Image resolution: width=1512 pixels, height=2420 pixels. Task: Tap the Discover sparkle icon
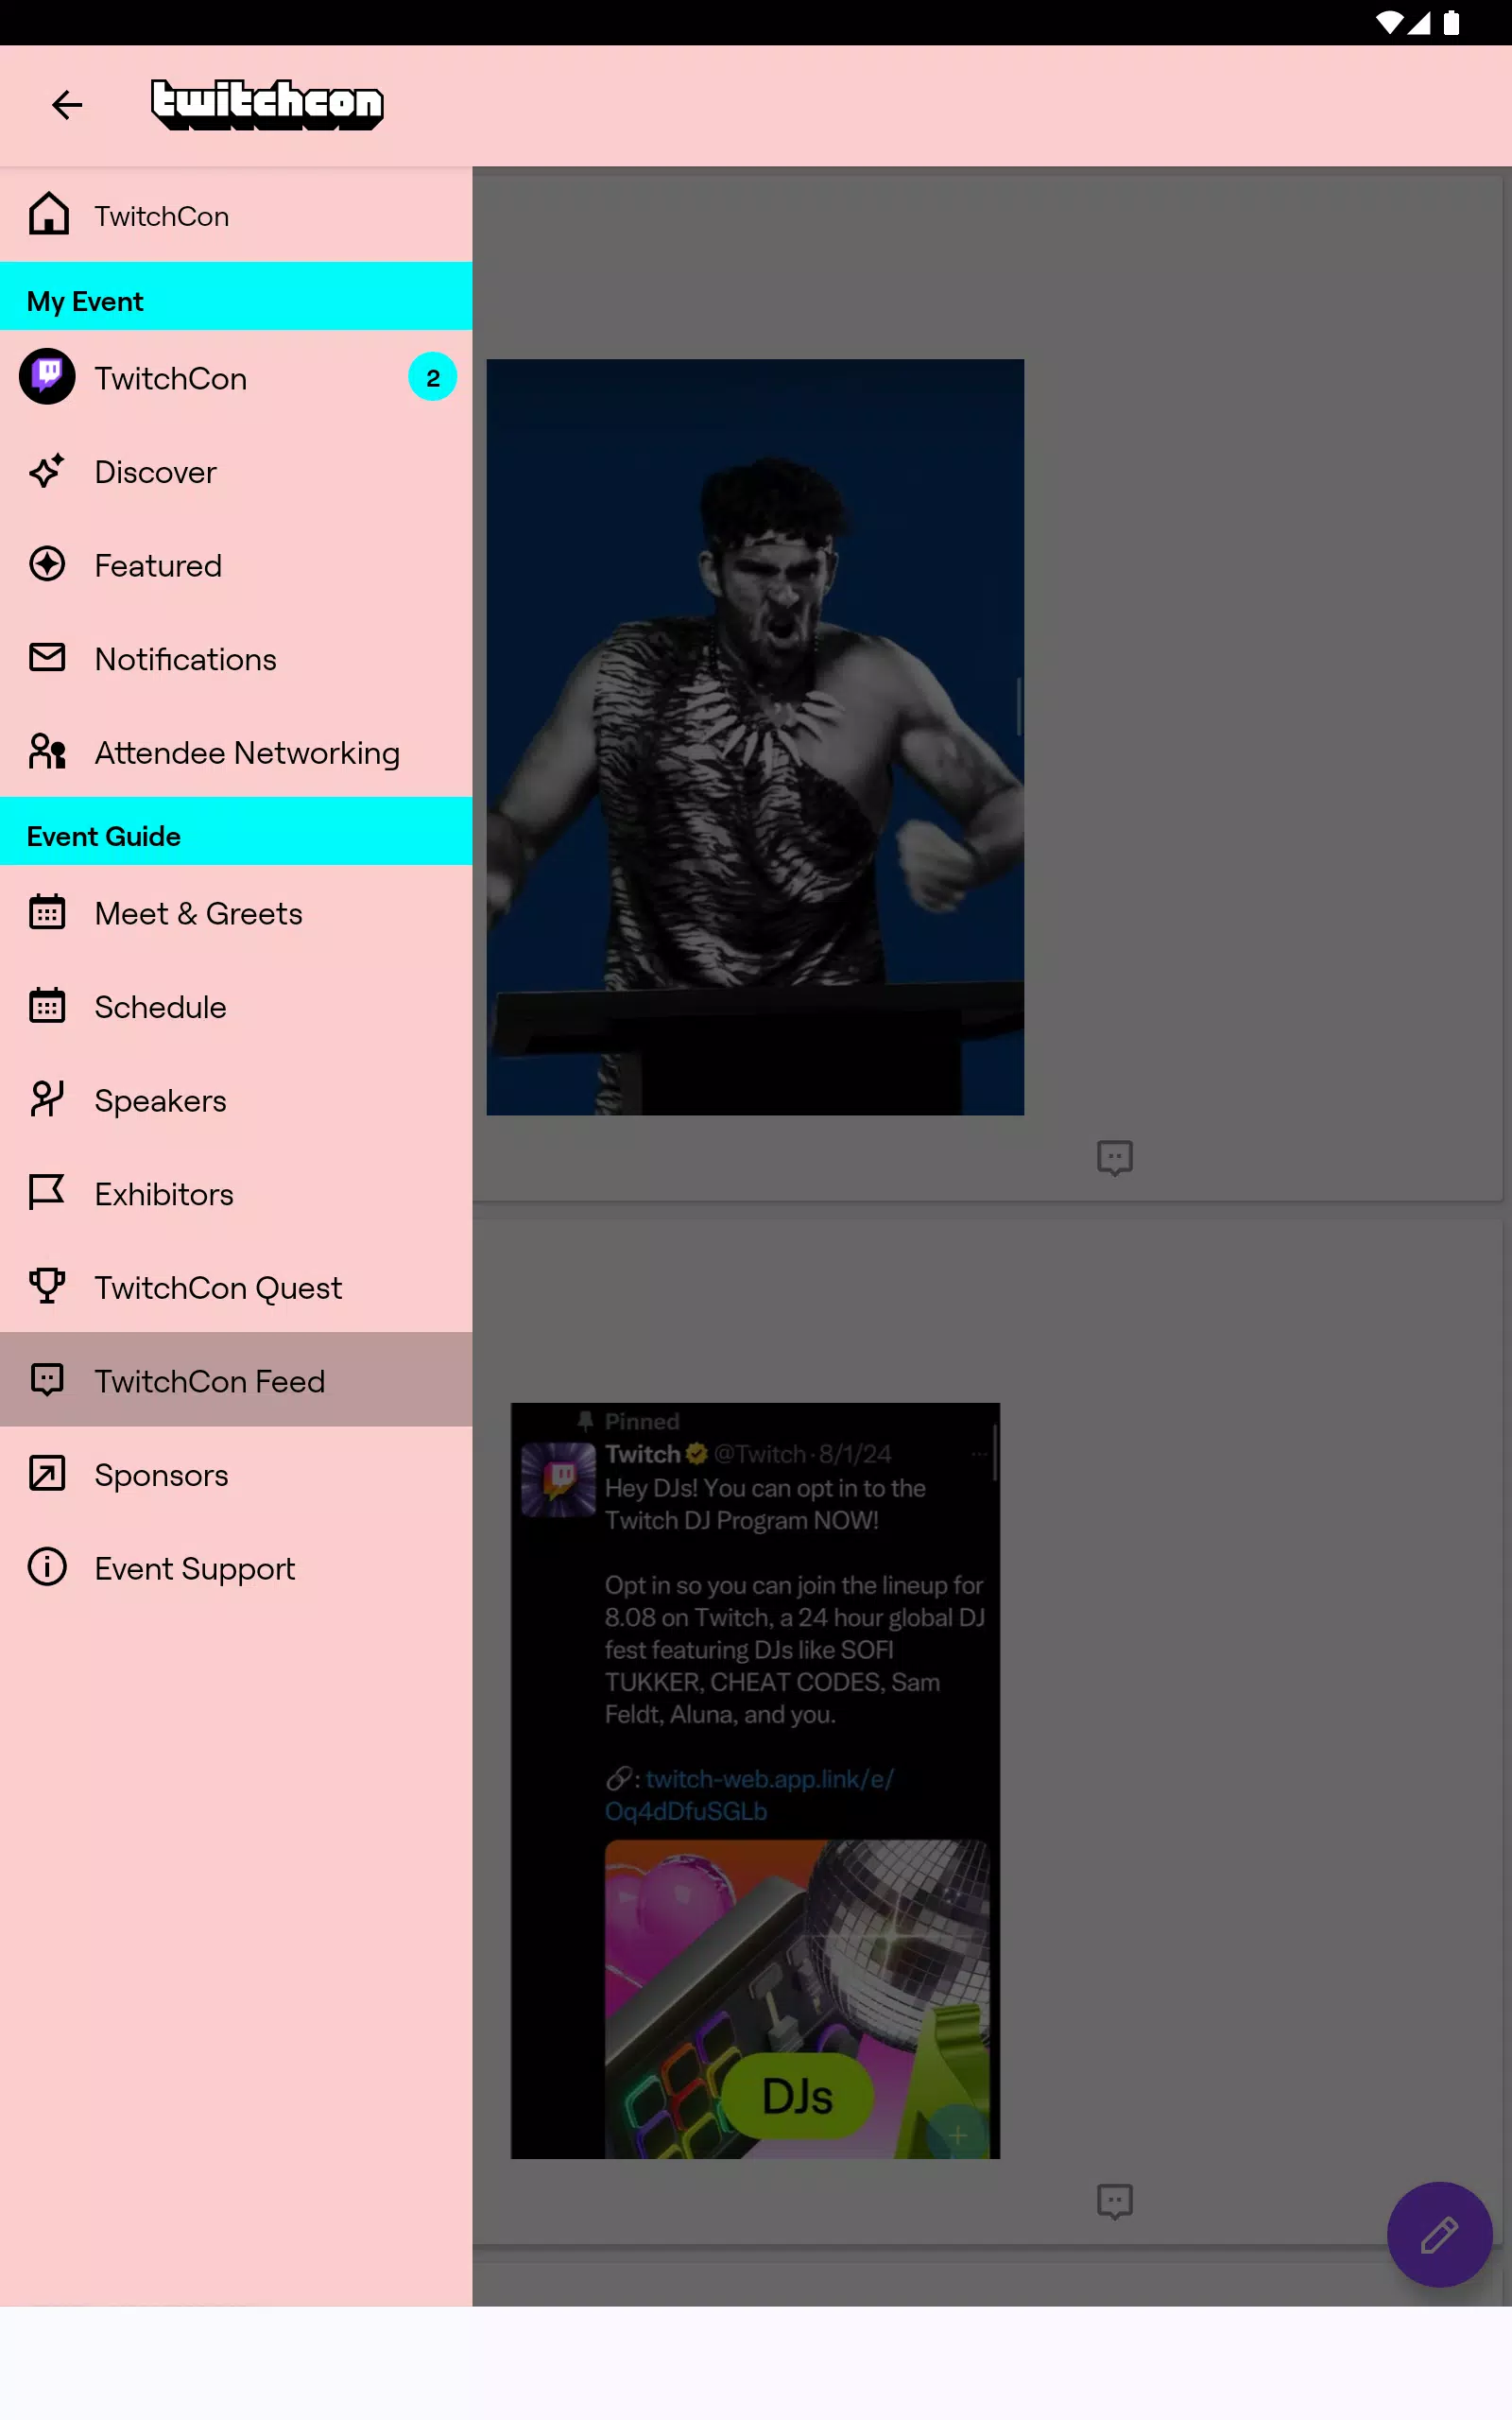tap(47, 471)
